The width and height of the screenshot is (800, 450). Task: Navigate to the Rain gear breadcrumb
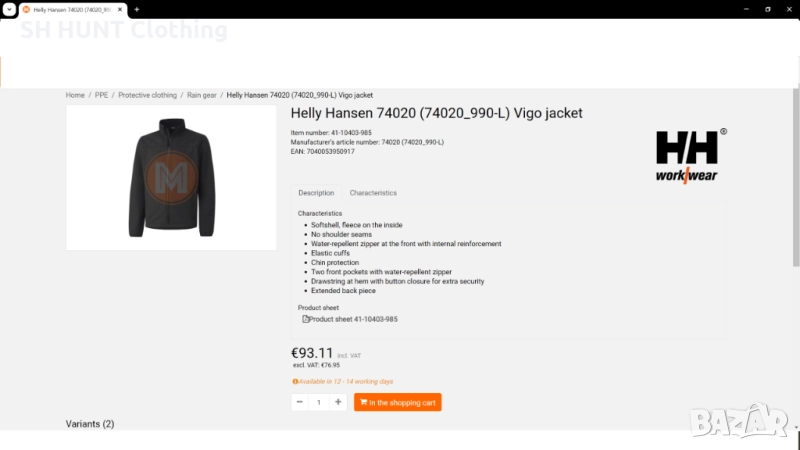tap(202, 95)
